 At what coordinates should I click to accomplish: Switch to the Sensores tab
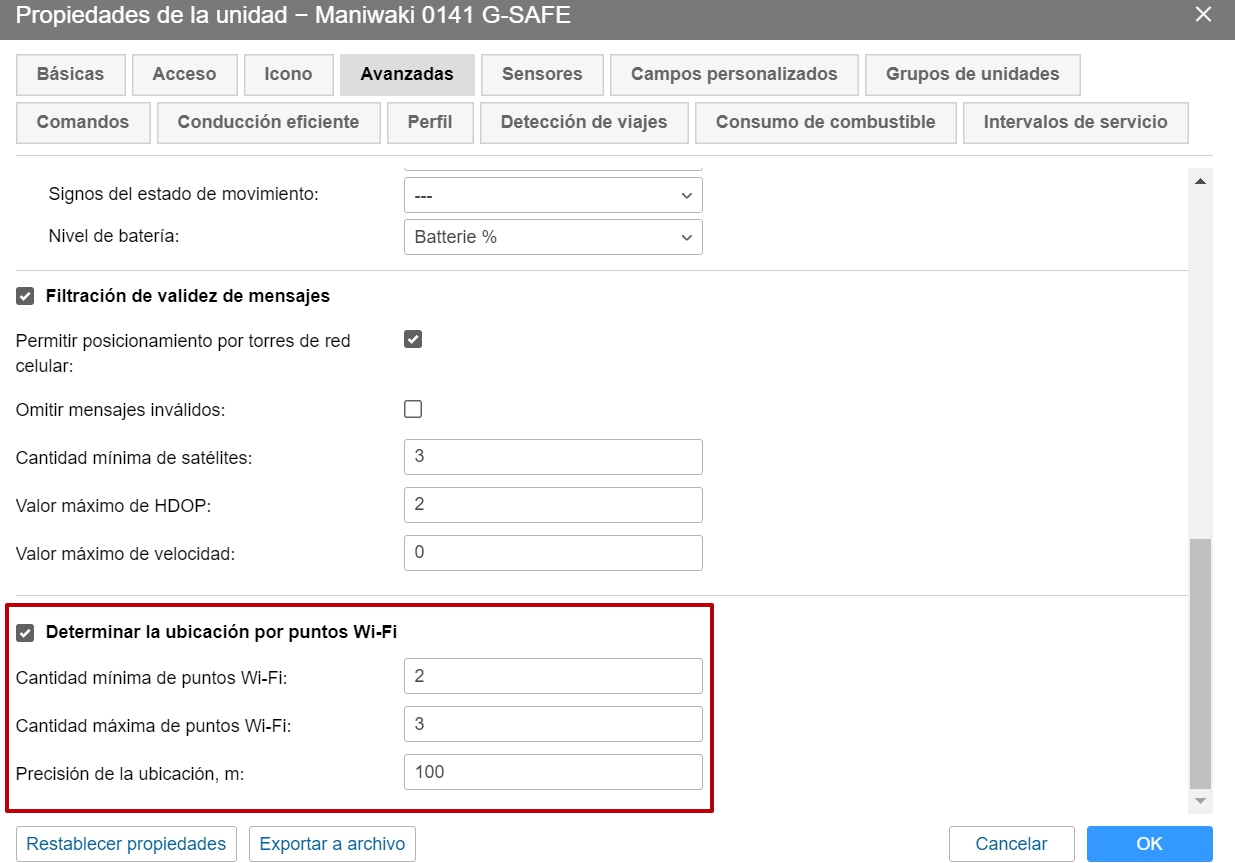point(542,74)
